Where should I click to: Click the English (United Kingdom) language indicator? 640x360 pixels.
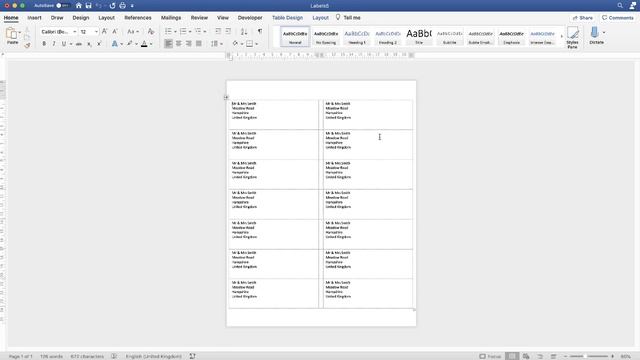coord(153,356)
